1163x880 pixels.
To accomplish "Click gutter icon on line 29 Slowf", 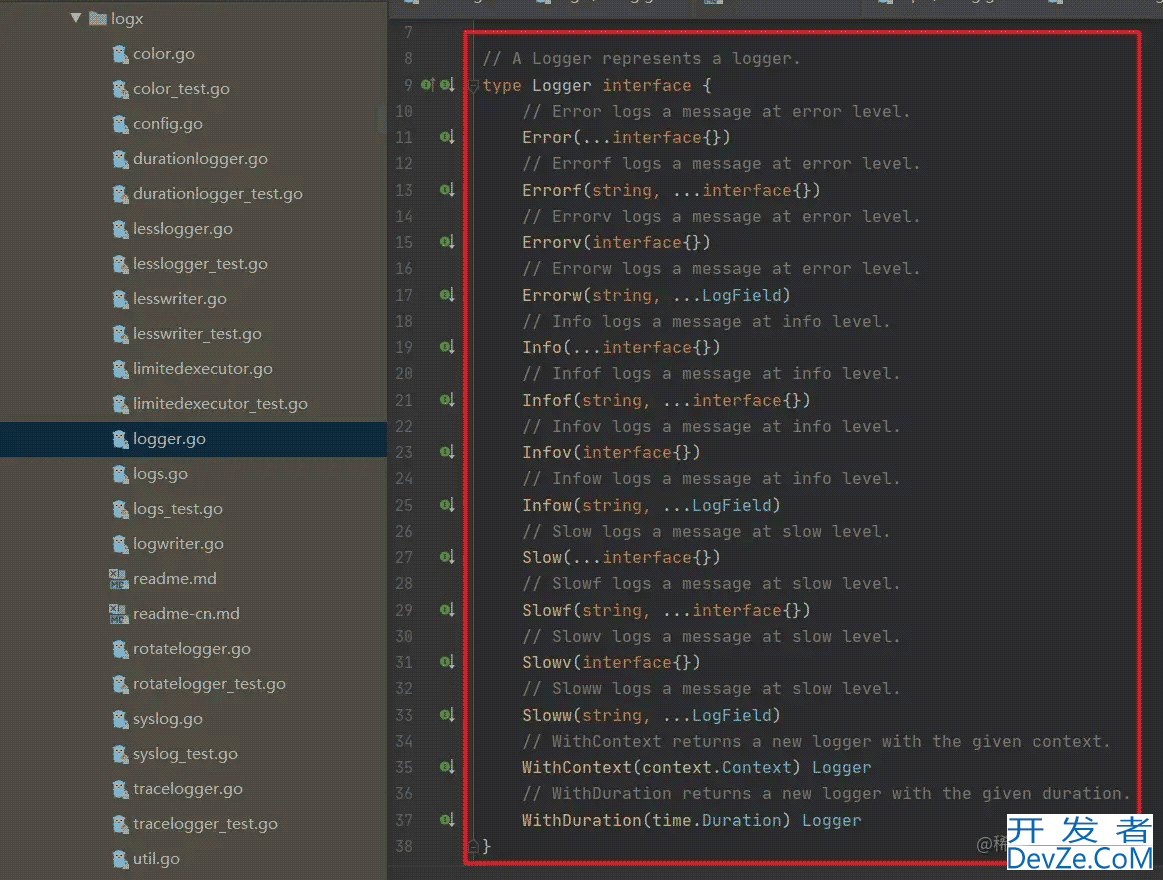I will 447,610.
